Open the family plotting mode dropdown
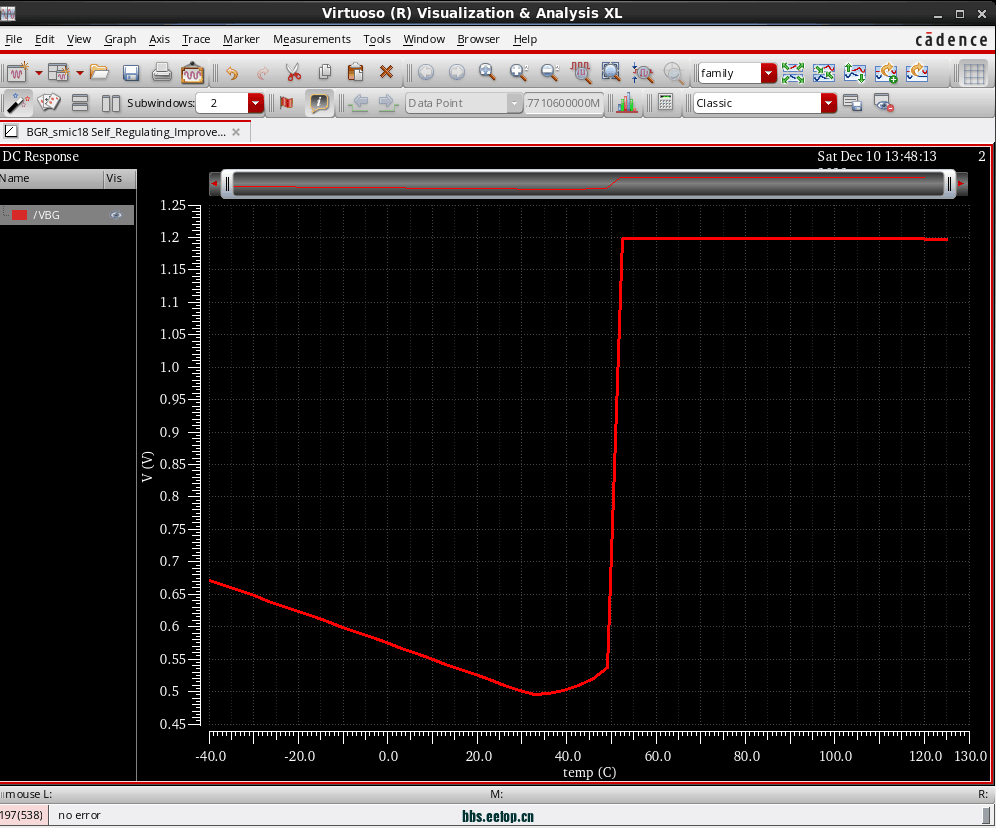 [x=769, y=73]
